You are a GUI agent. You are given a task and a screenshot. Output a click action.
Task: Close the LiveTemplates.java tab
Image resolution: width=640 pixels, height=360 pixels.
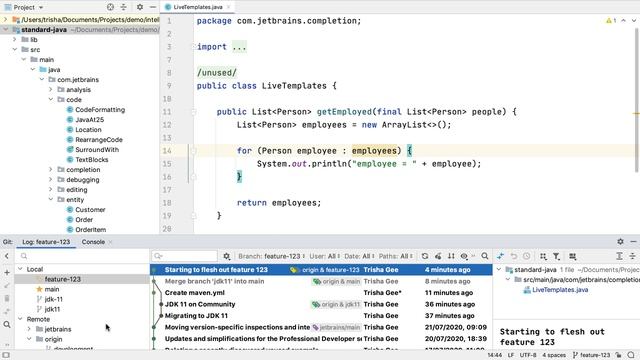[229, 7]
